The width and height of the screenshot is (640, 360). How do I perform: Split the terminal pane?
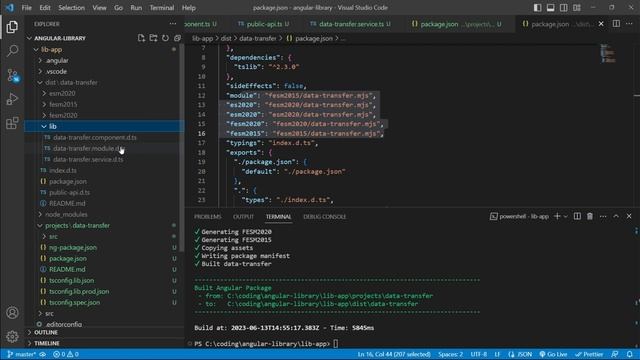[x=577, y=216]
